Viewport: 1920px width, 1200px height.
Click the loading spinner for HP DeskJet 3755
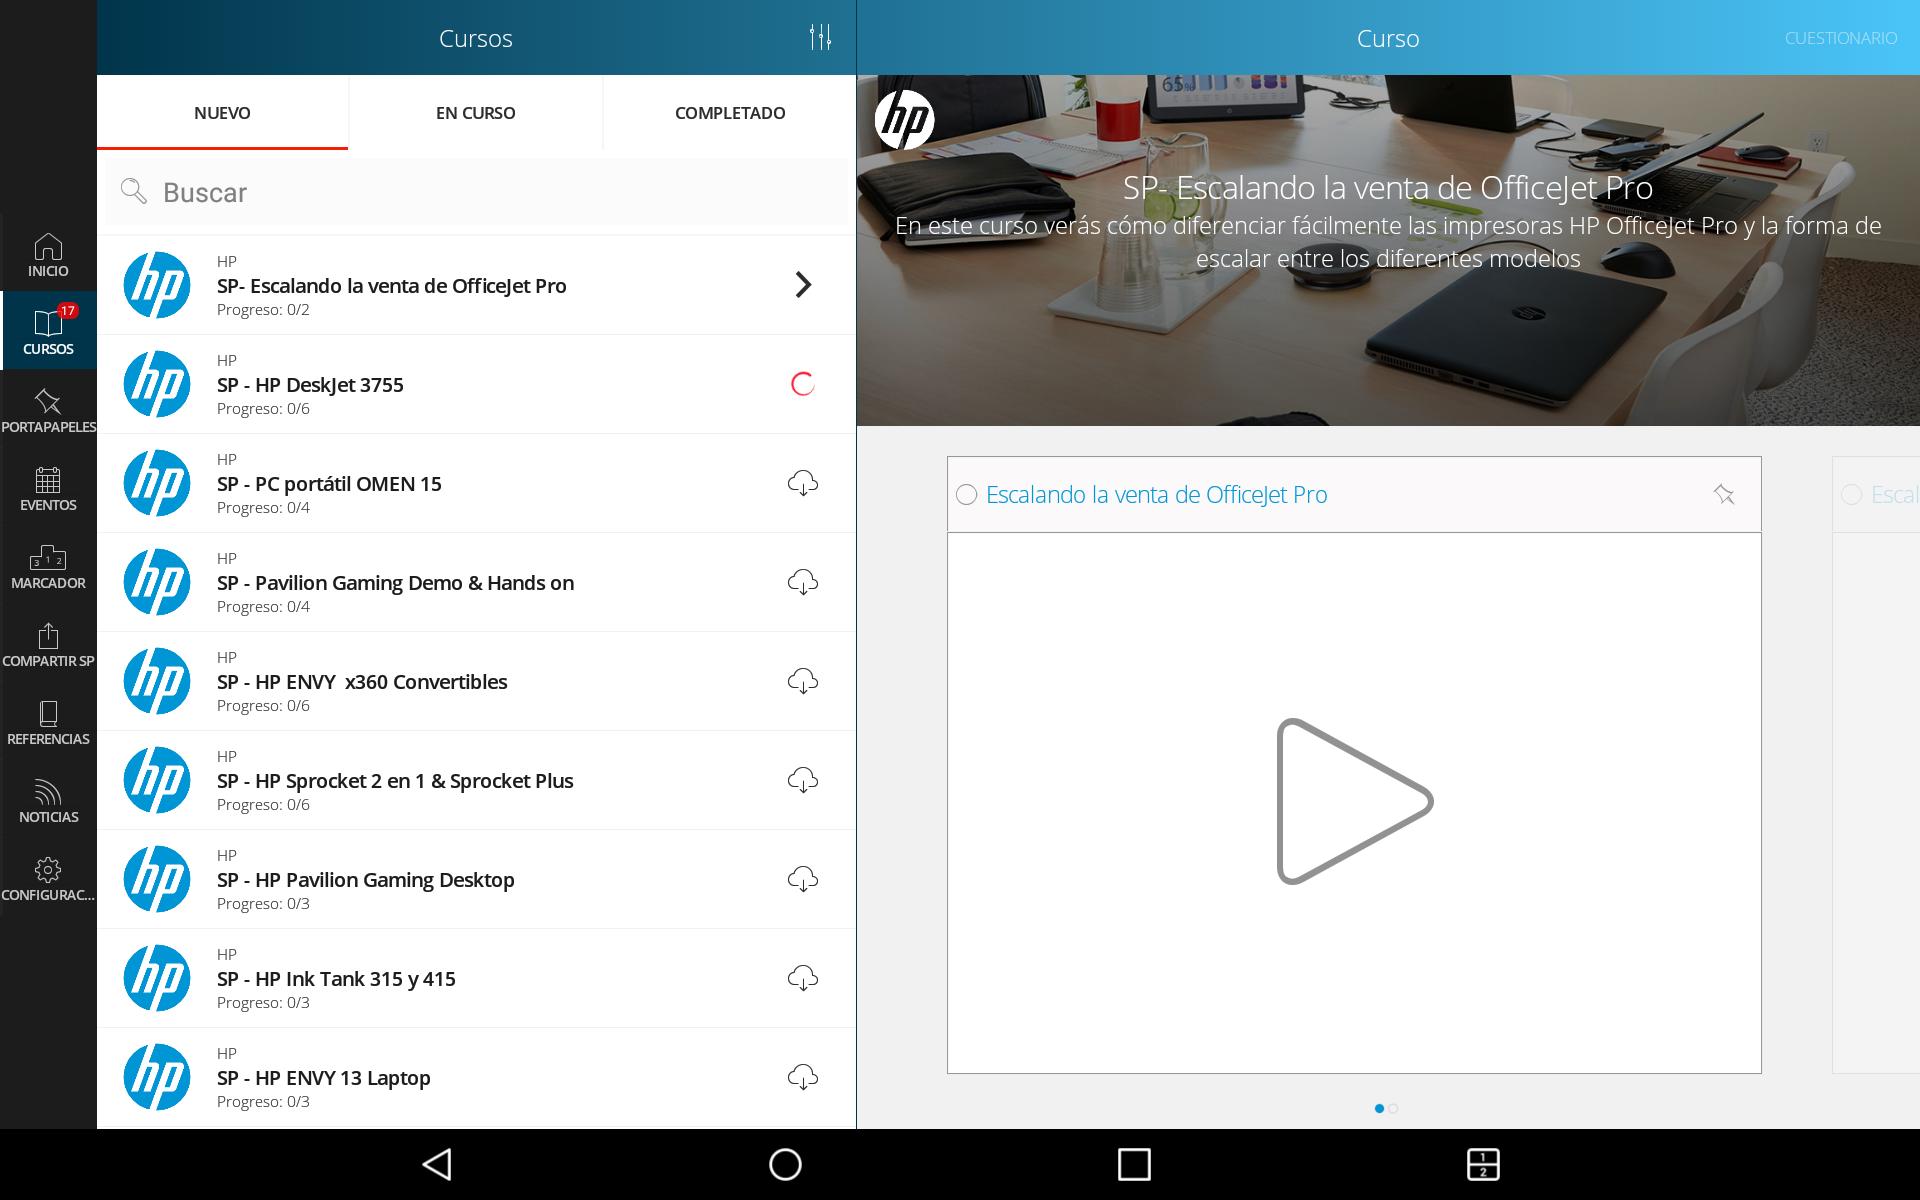click(803, 384)
